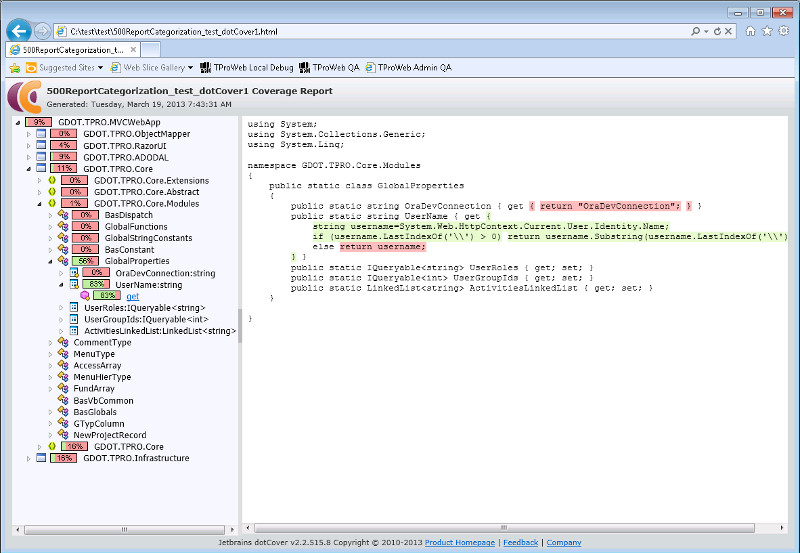Open TProWeb Admin QA bookmark
The width and height of the screenshot is (800, 553).
click(x=409, y=67)
